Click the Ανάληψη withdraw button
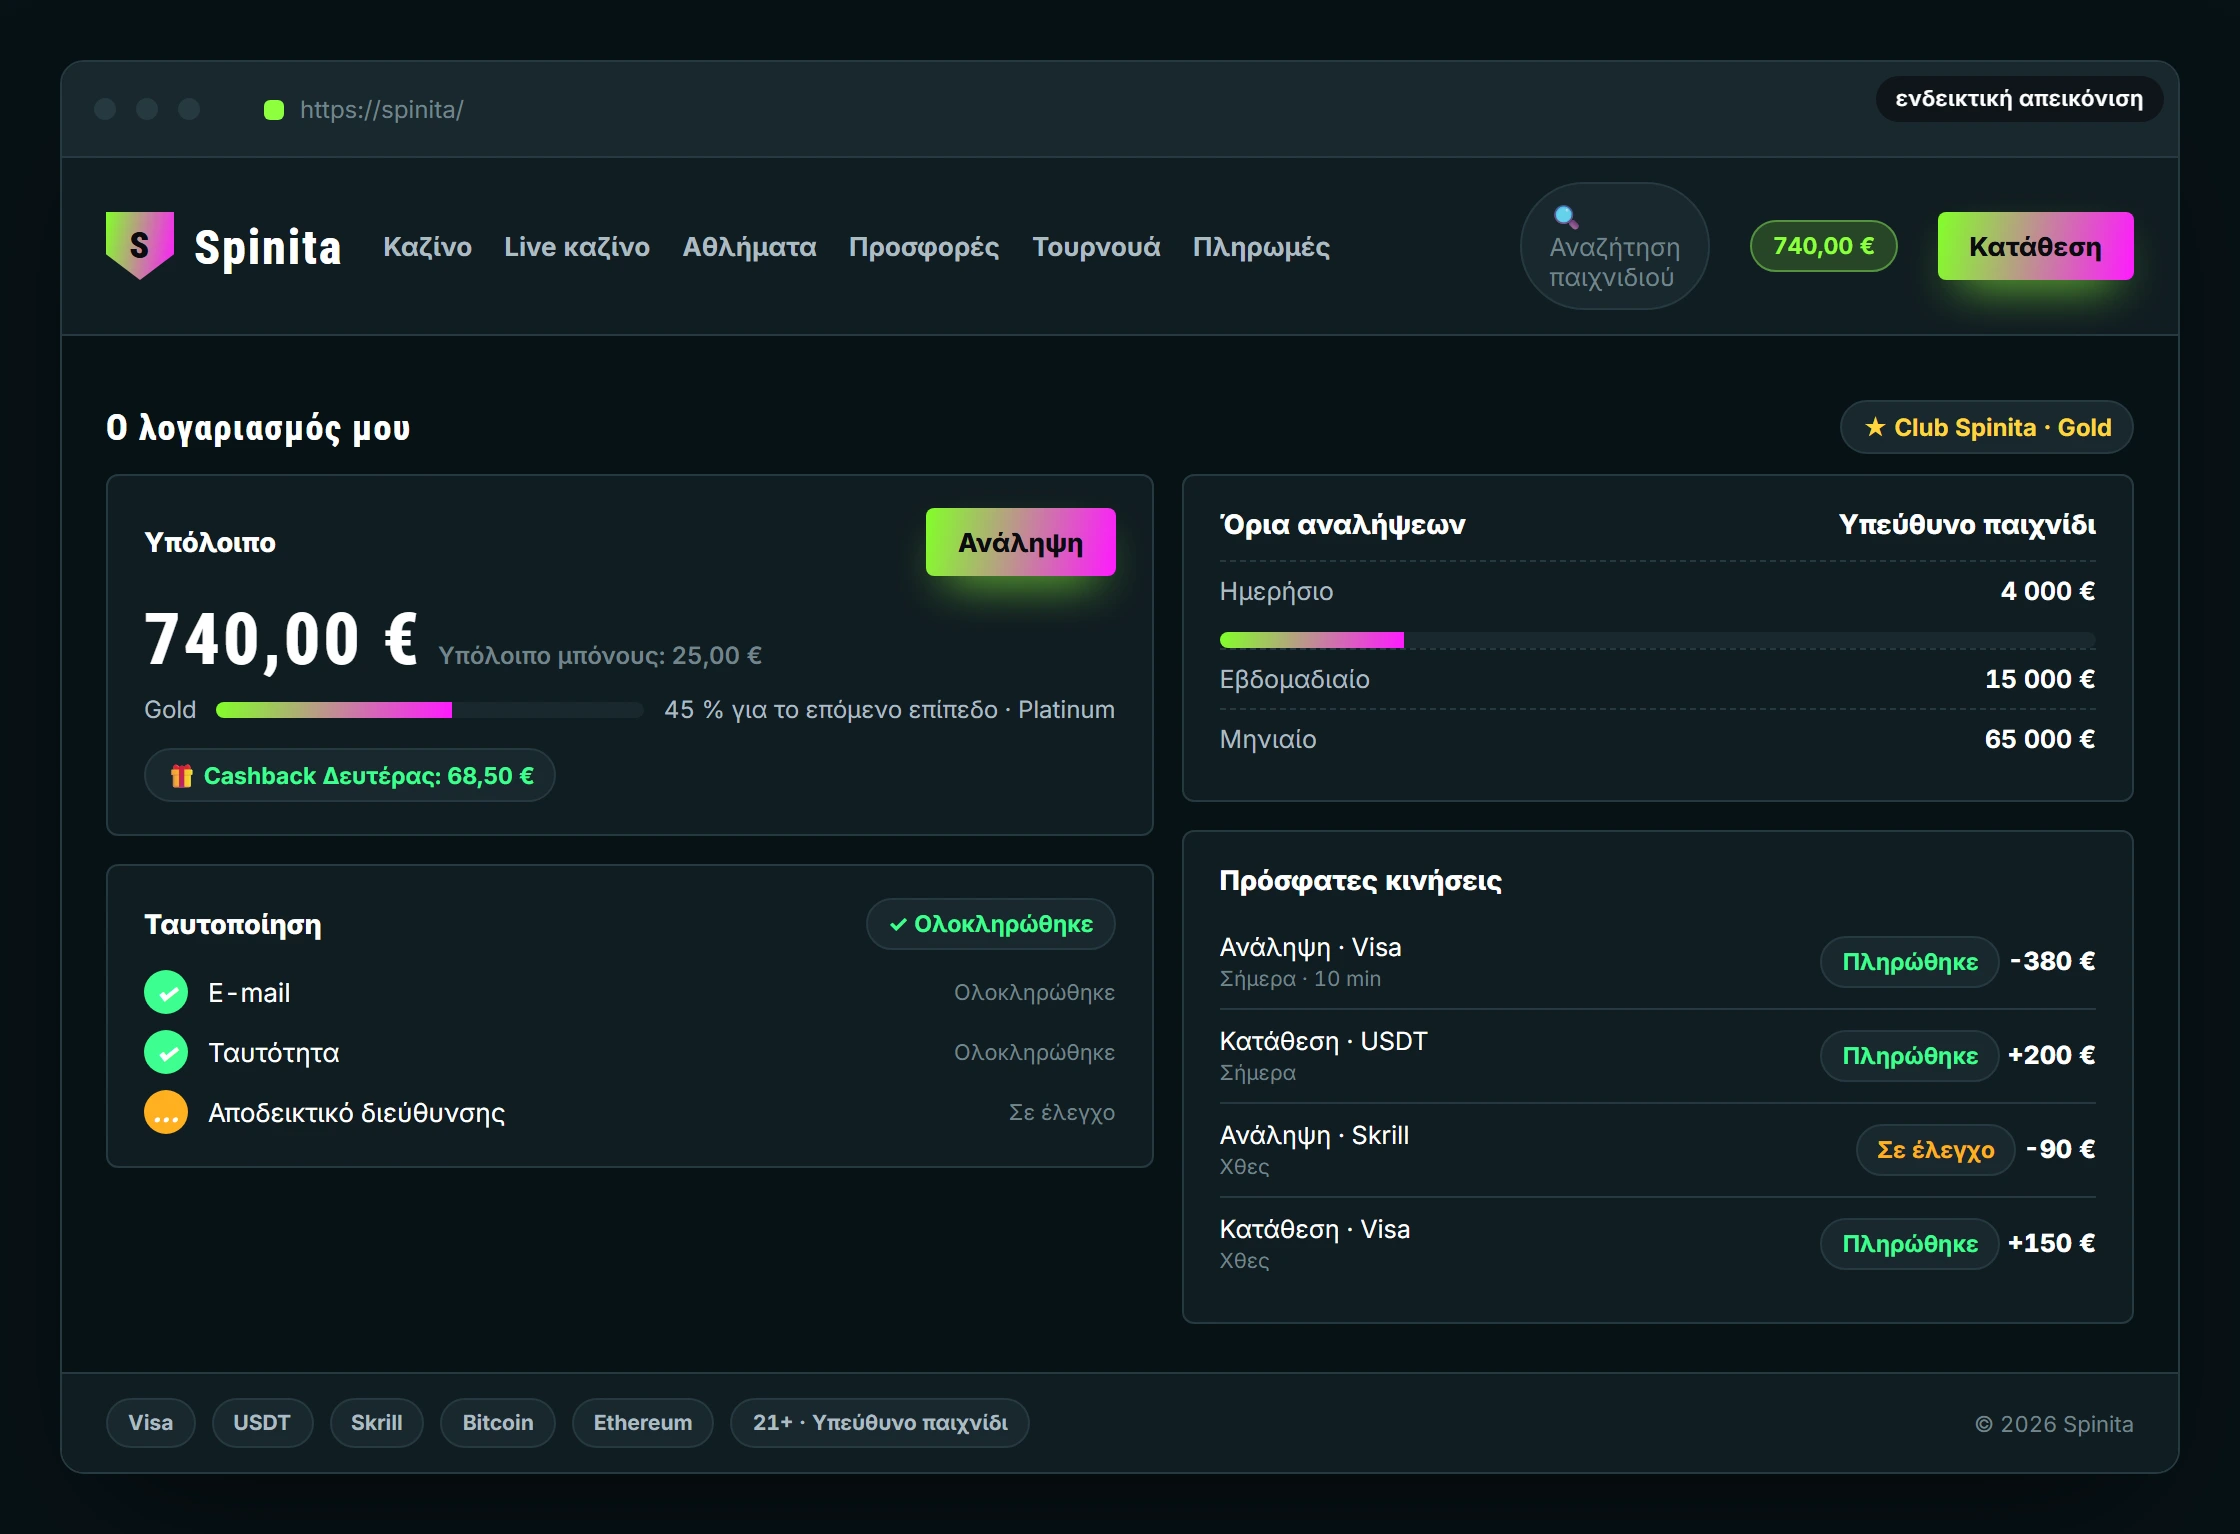This screenshot has height=1534, width=2240. pyautogui.click(x=1020, y=542)
